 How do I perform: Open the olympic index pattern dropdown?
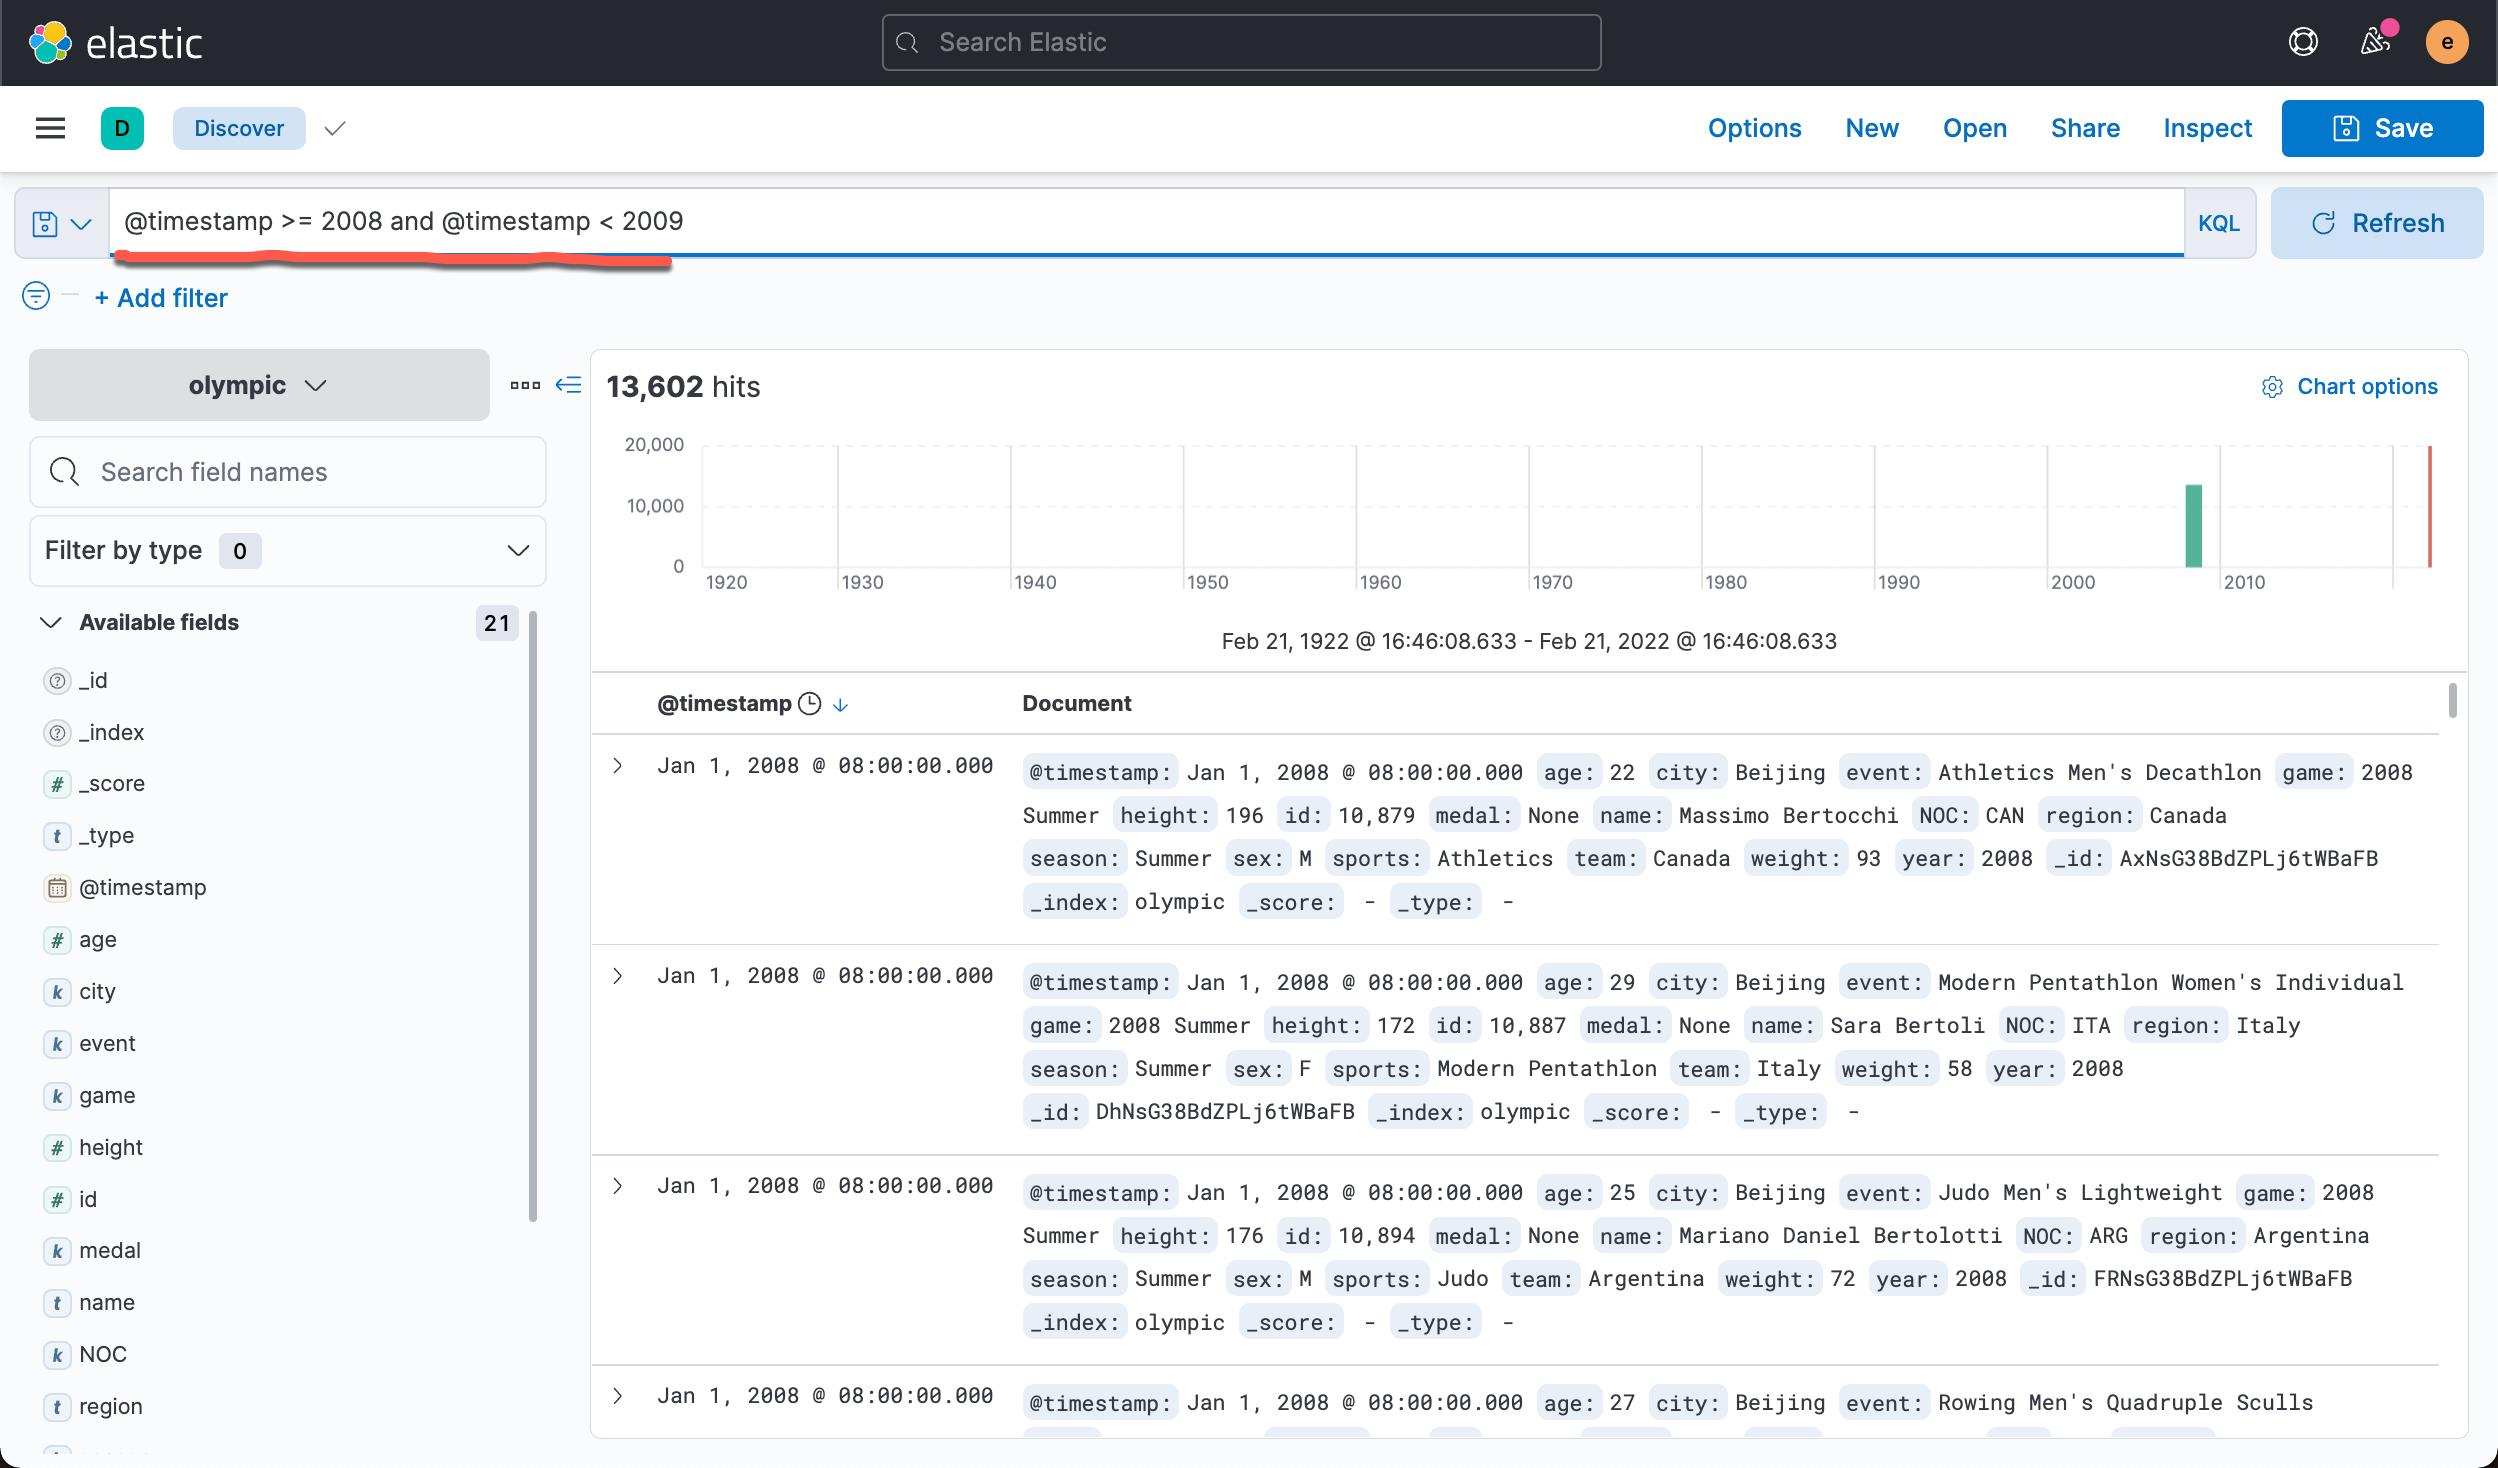click(259, 385)
